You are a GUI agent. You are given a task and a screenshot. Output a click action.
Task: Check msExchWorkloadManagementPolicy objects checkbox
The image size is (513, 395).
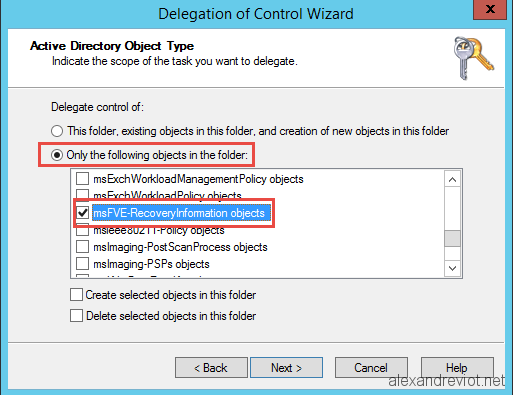(82, 179)
